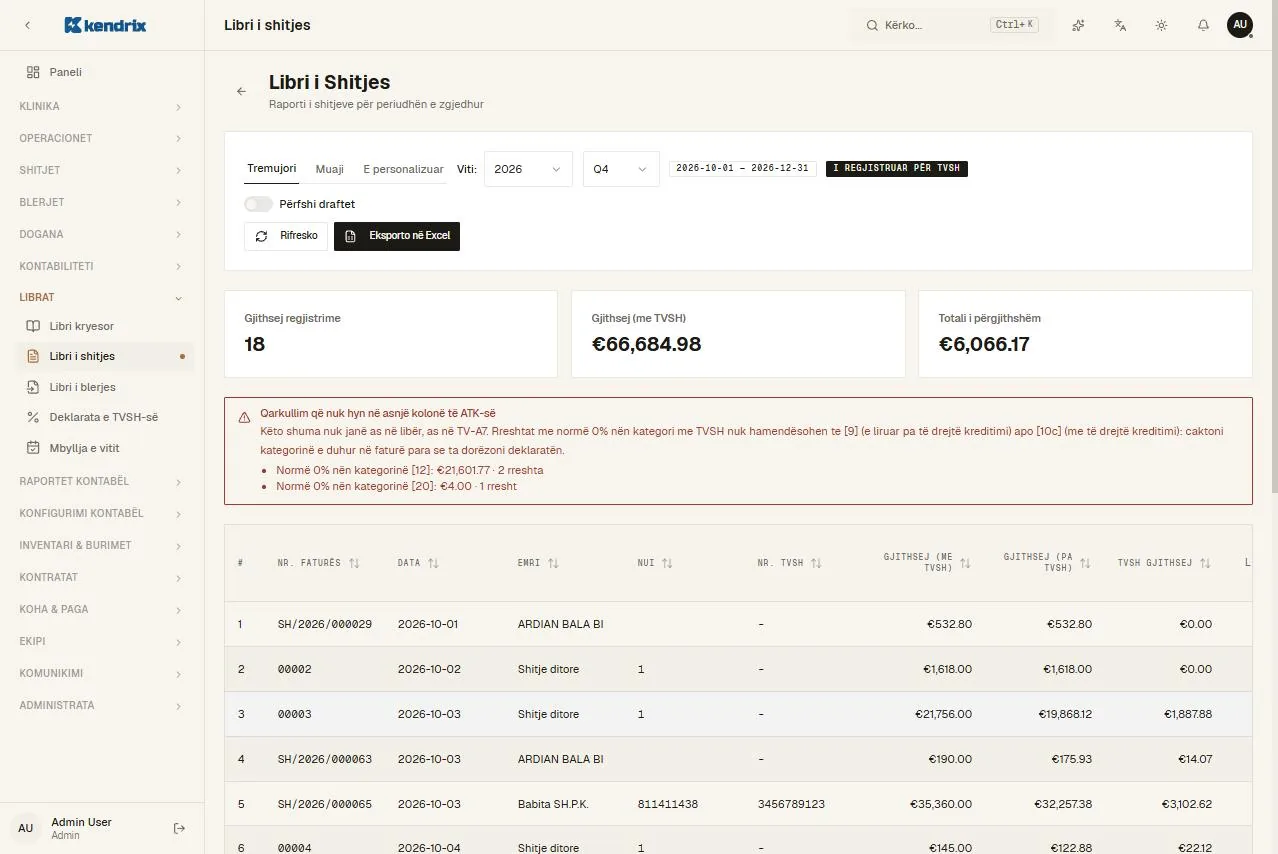
Task: Switch to the Muaji tab
Action: pyautogui.click(x=330, y=169)
